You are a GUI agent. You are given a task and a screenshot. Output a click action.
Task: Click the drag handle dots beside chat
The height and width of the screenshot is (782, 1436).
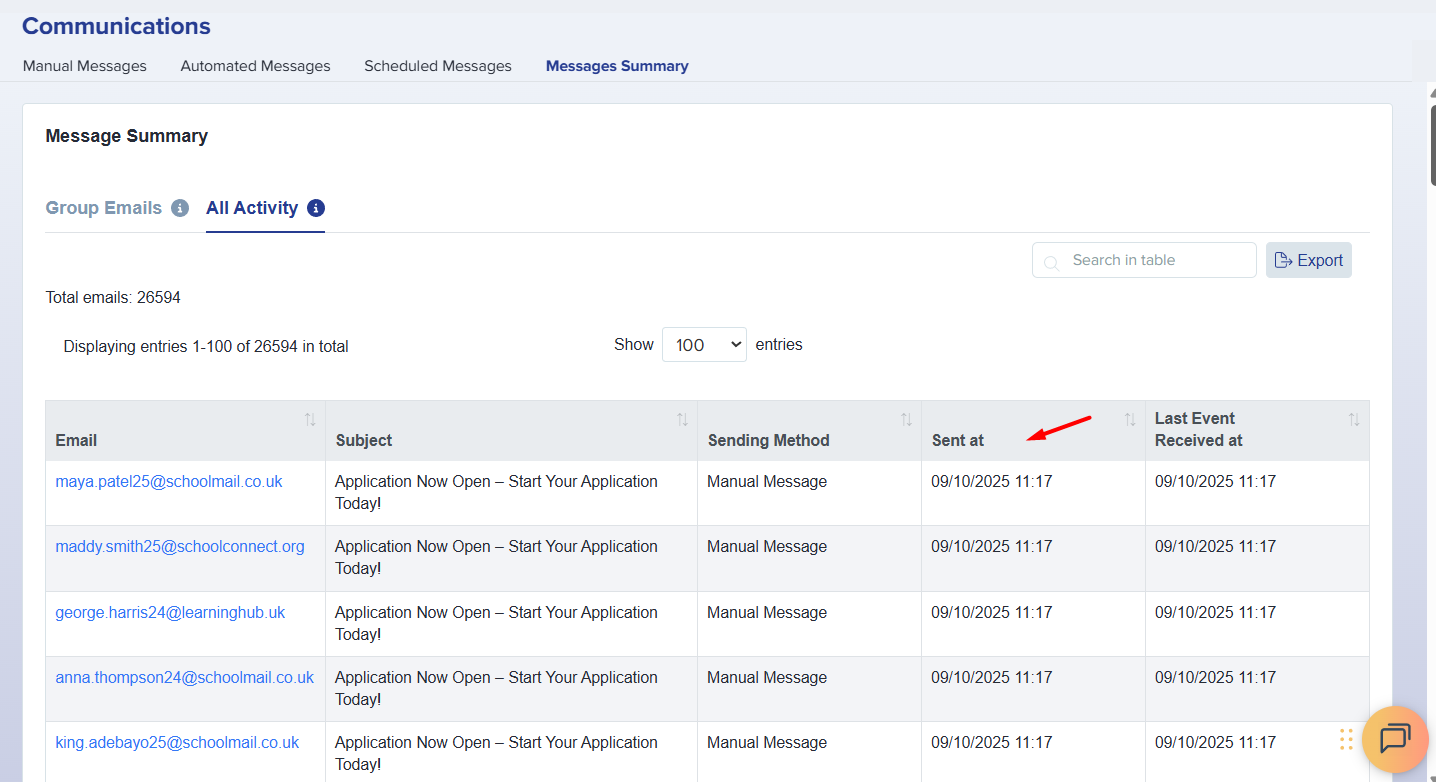click(1346, 740)
